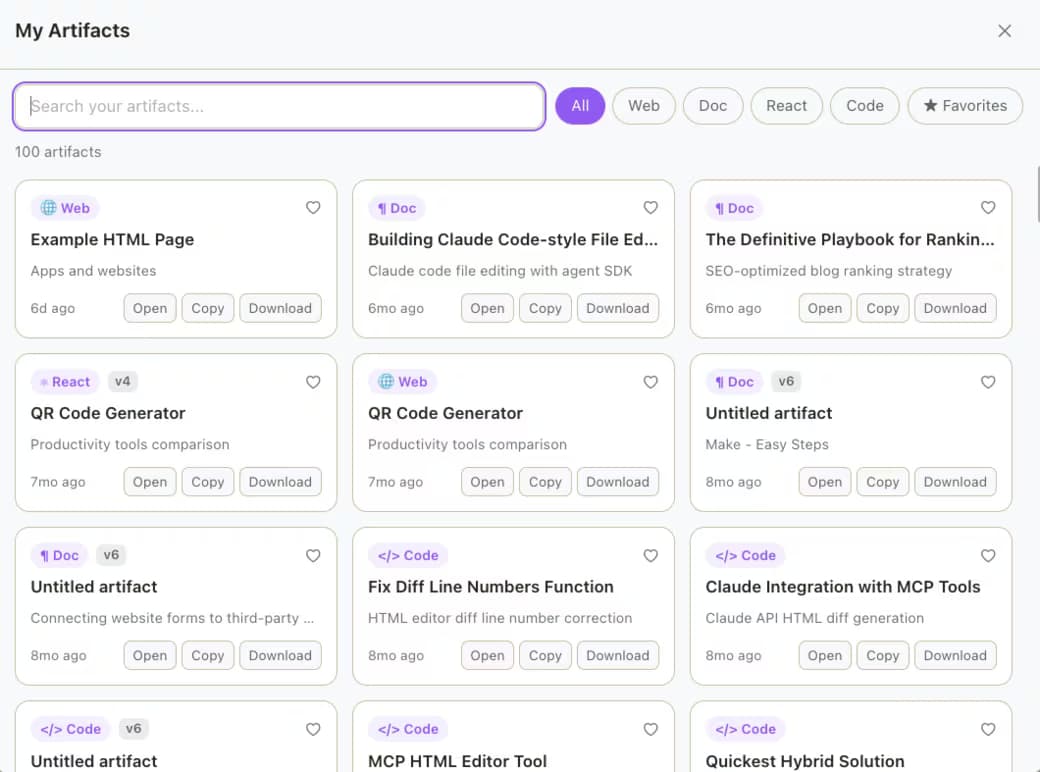The width and height of the screenshot is (1040, 772).
Task: Heart the Make - Easy Steps artifact
Action: [988, 382]
